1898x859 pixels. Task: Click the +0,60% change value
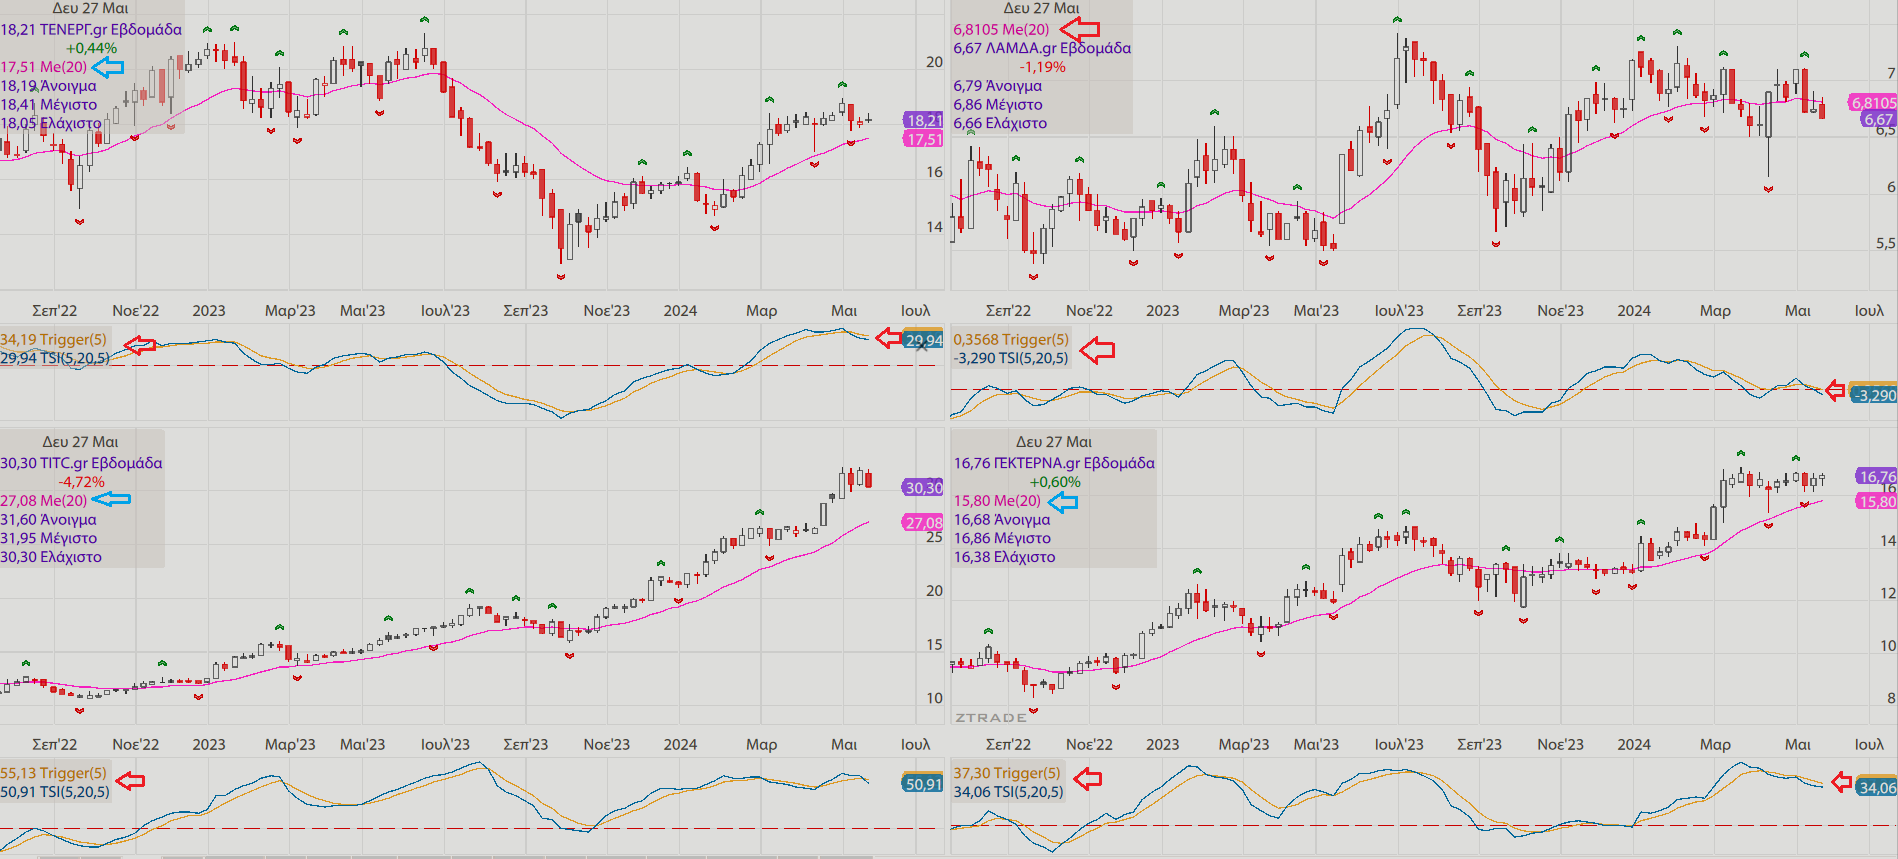[x=1055, y=482]
